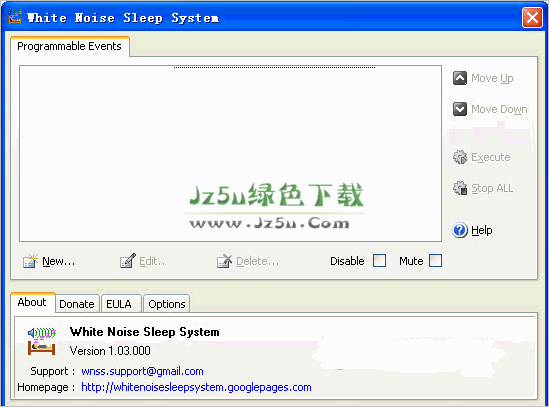Click the Stop ALL button label
The height and width of the screenshot is (407, 549).
[492, 188]
